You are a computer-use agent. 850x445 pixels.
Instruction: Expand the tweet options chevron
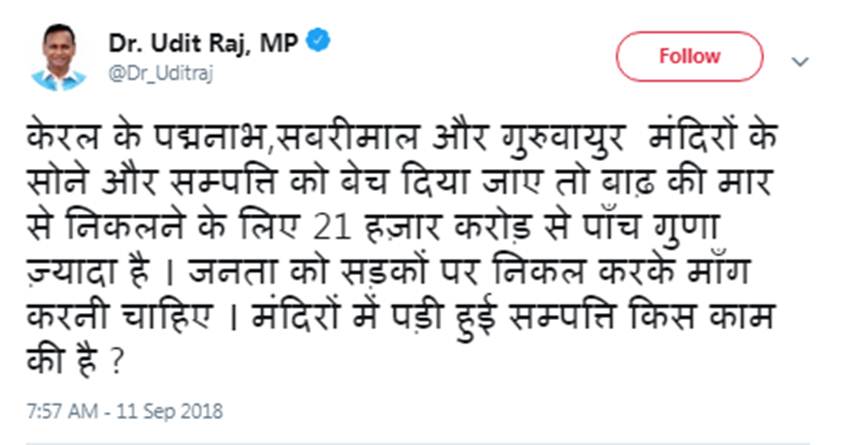point(800,61)
